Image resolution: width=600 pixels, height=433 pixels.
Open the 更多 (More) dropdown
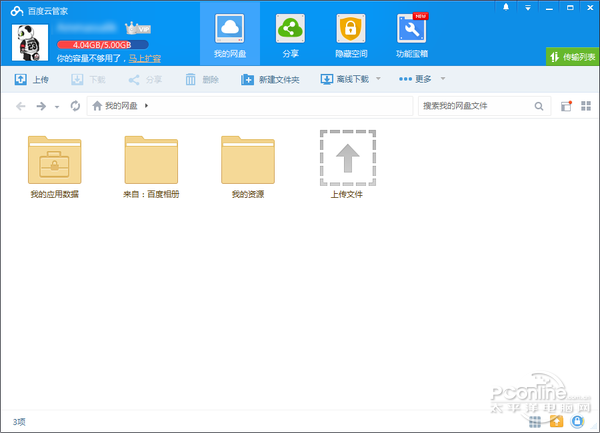tap(422, 79)
